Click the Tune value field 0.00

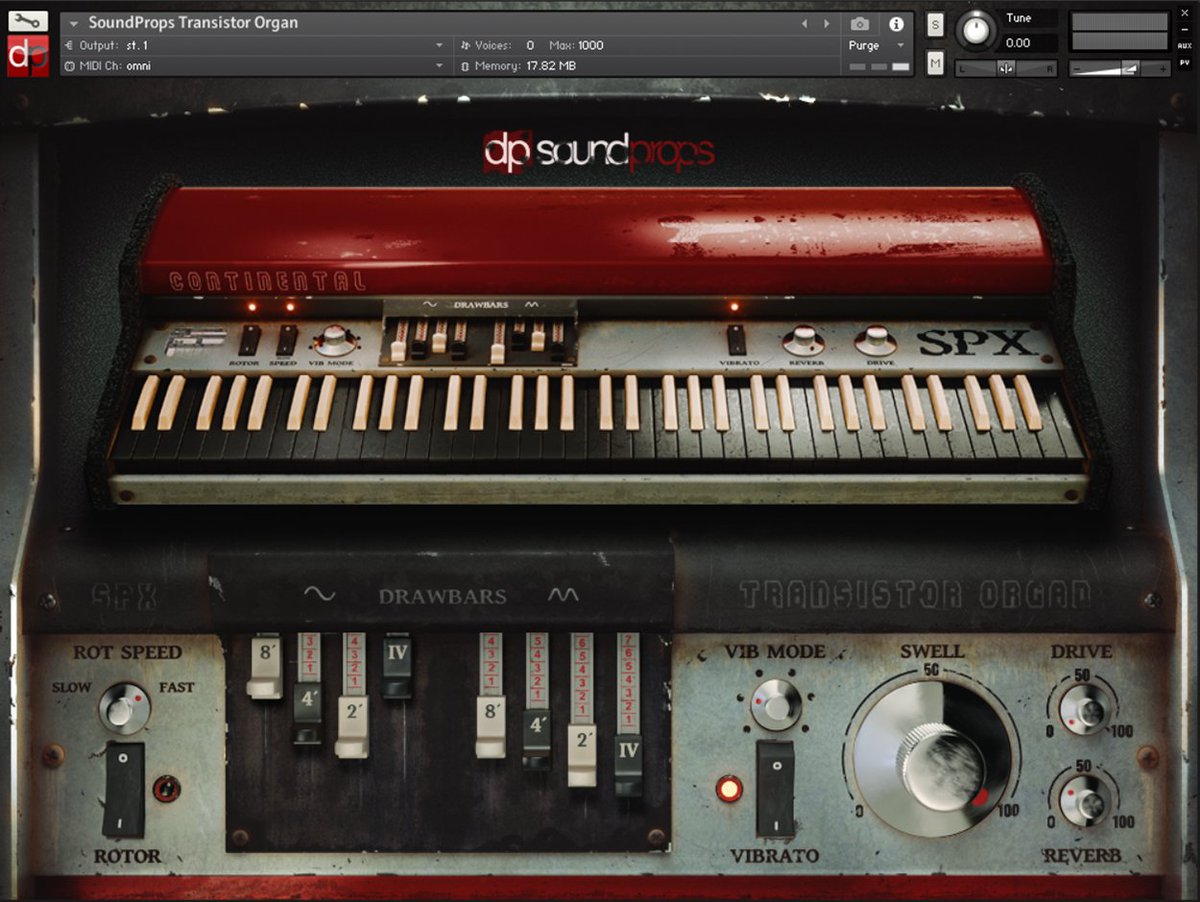1030,43
